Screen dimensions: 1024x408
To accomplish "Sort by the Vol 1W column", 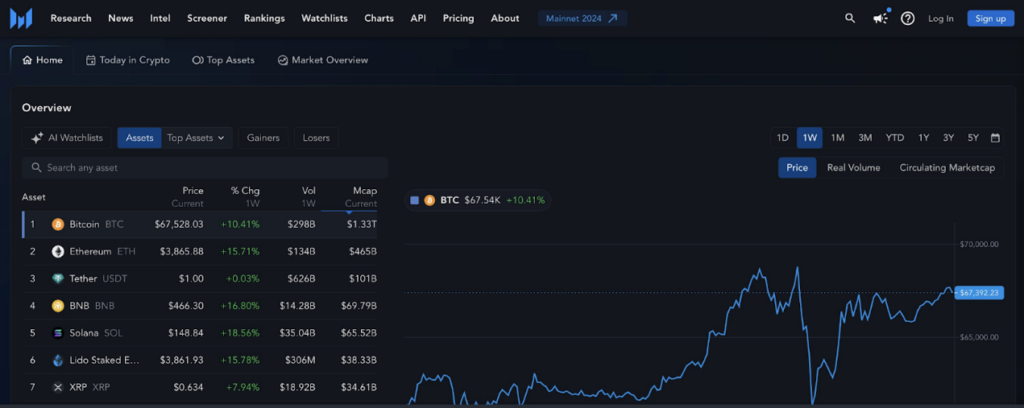I will click(308, 197).
